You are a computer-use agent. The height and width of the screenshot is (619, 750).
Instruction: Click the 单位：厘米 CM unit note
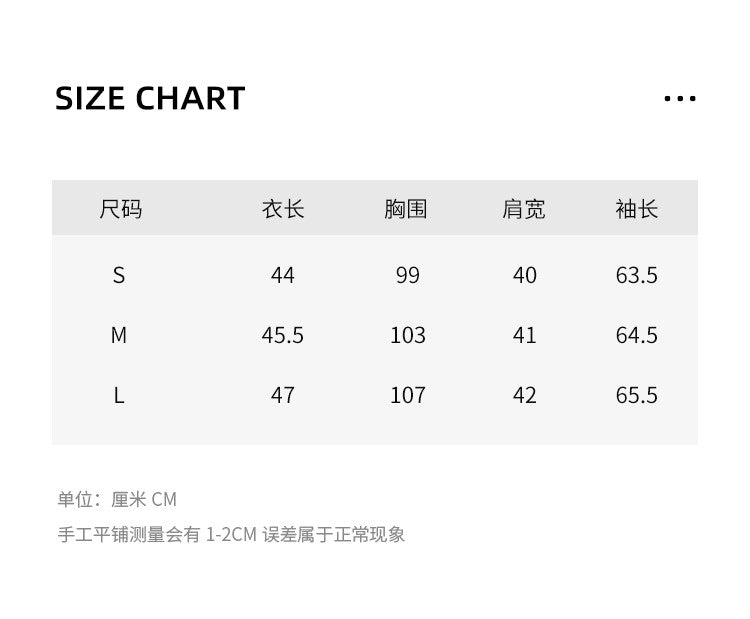(x=117, y=499)
